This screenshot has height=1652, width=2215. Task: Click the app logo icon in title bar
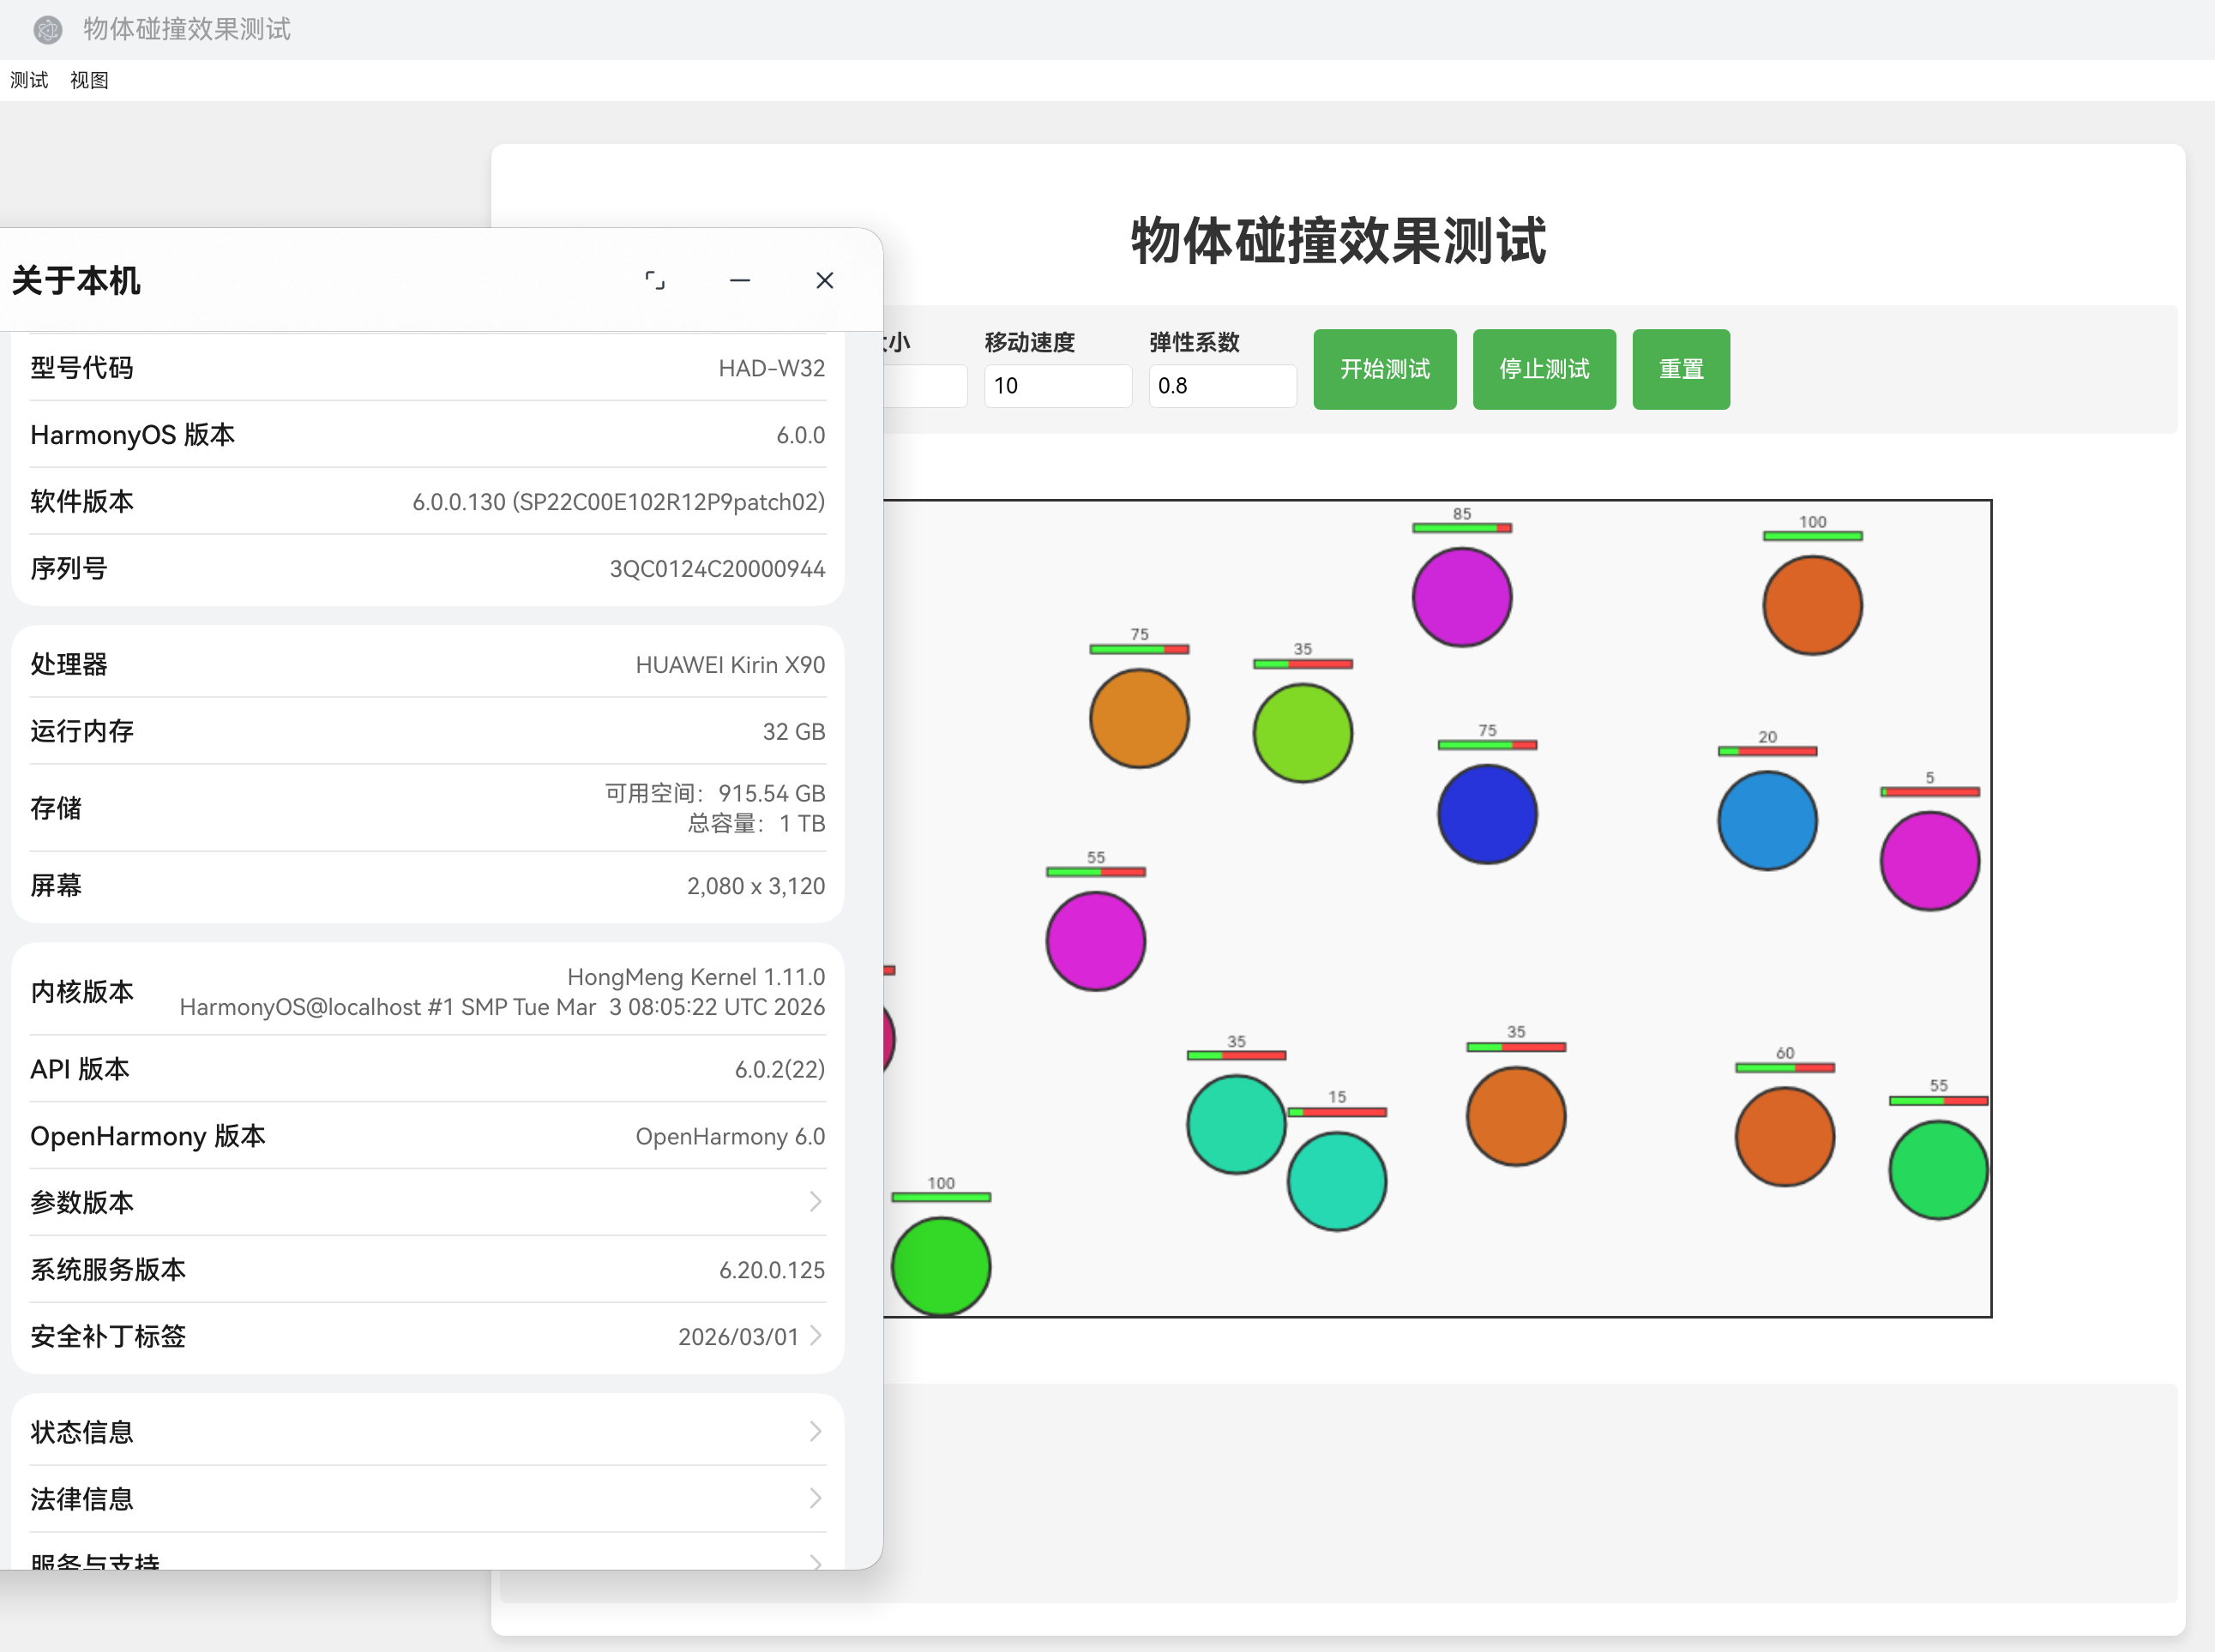click(x=47, y=30)
